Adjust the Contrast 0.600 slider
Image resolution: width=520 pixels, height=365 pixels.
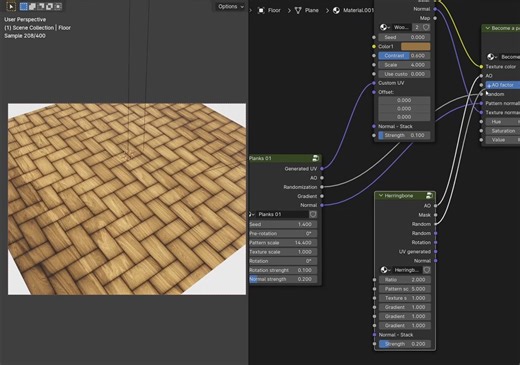(x=404, y=56)
